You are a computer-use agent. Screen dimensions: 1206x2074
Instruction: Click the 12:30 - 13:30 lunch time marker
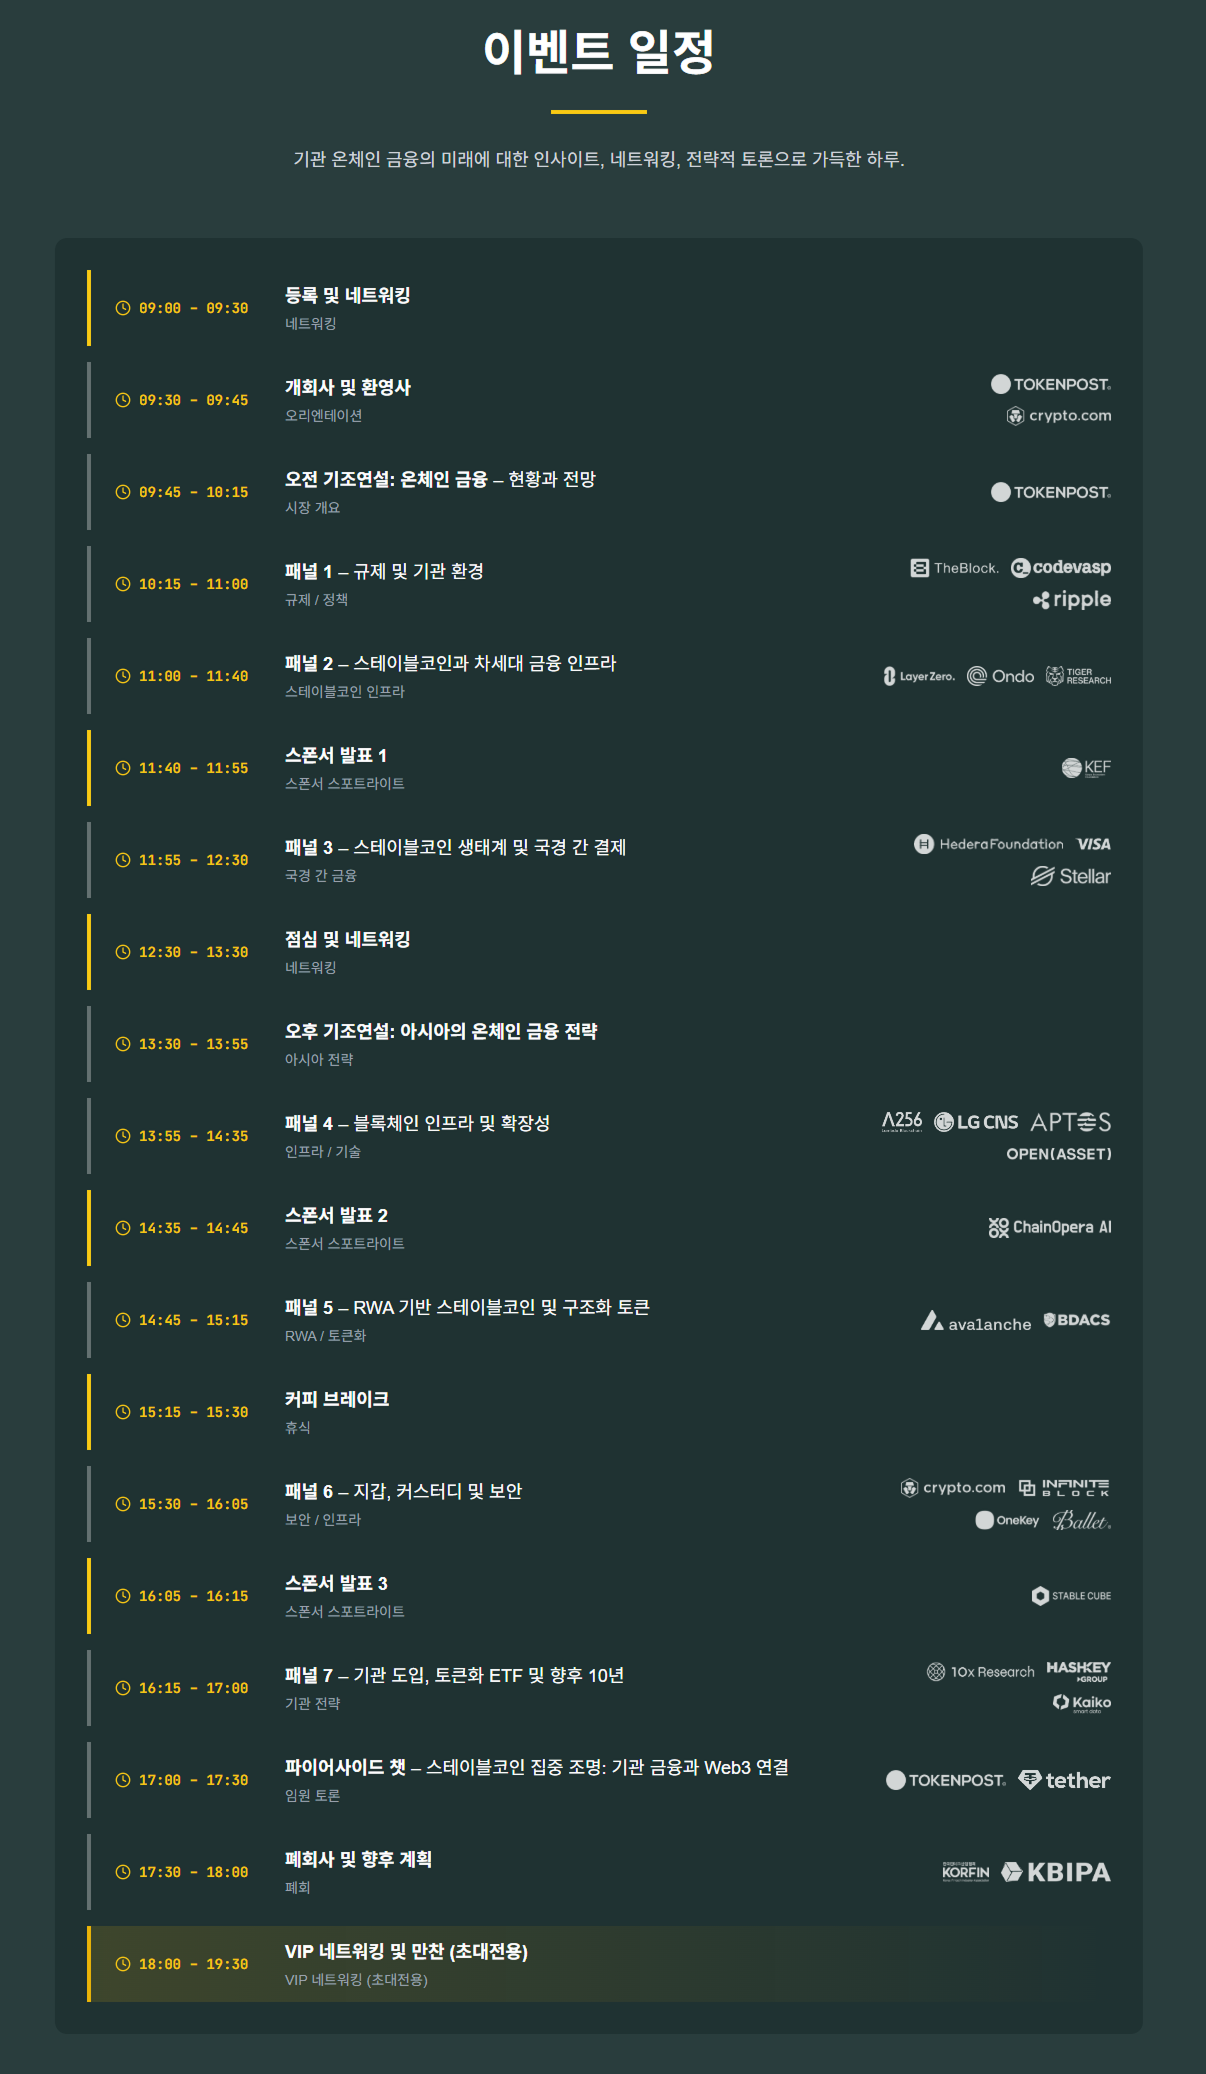pos(193,952)
